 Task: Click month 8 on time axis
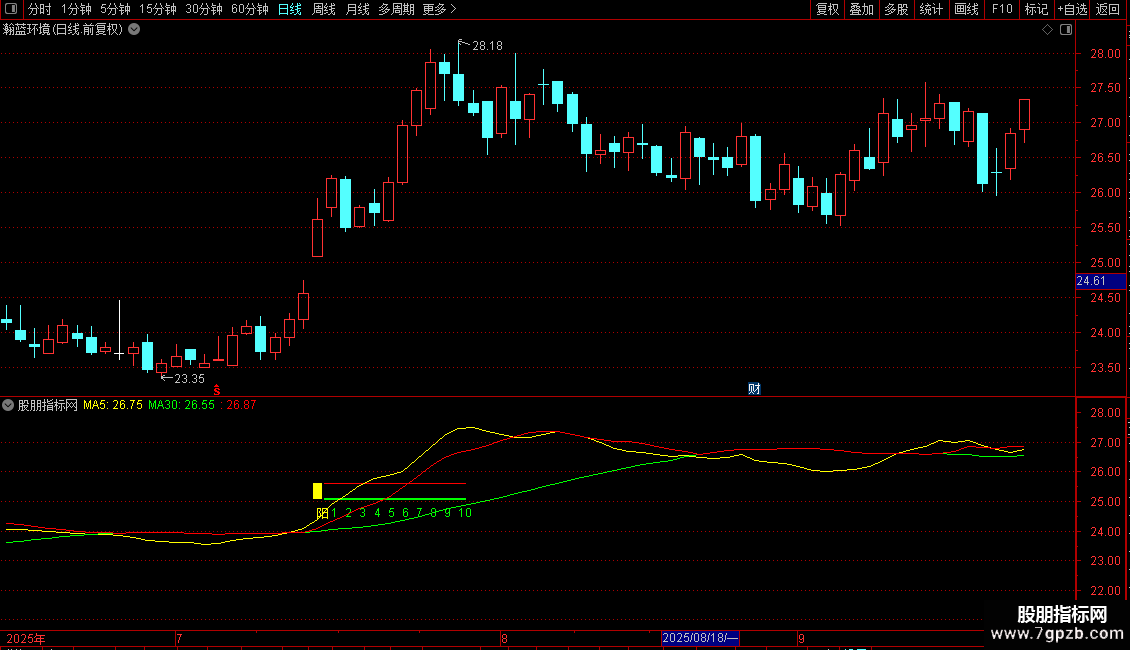(504, 638)
